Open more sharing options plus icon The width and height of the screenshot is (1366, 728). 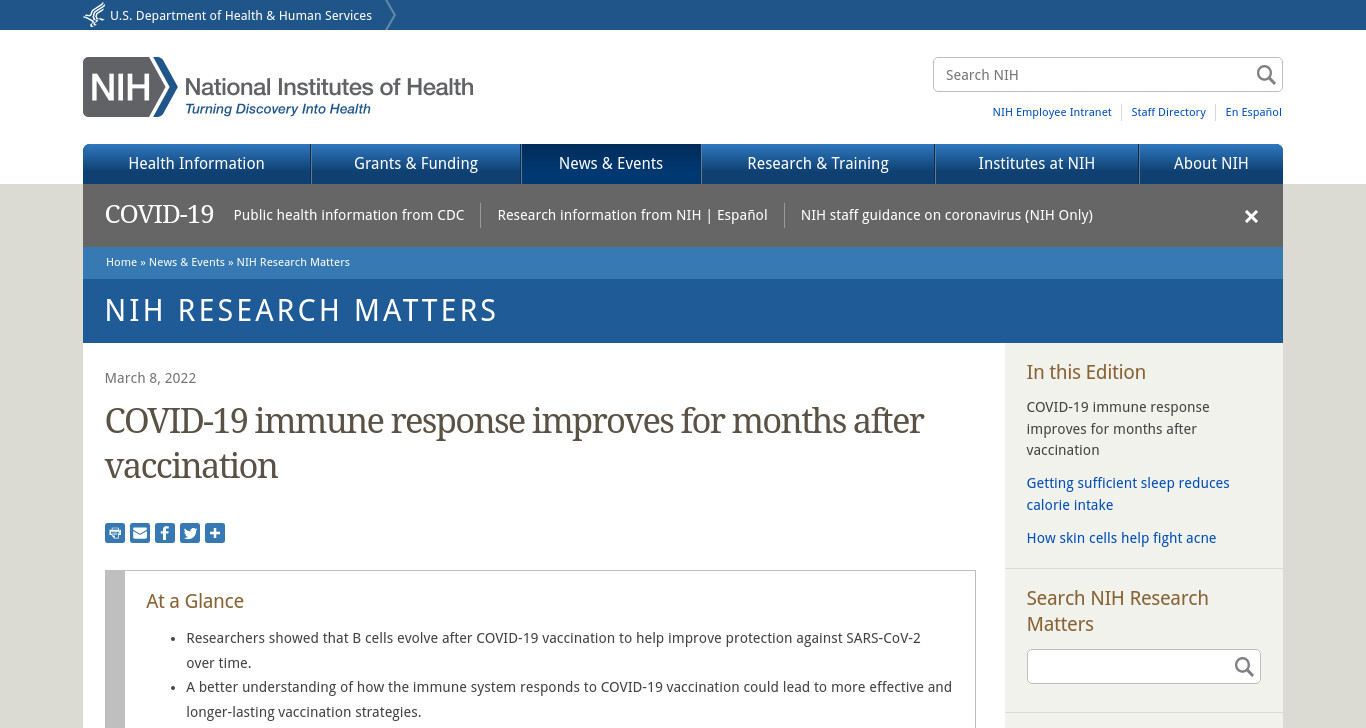click(x=215, y=533)
